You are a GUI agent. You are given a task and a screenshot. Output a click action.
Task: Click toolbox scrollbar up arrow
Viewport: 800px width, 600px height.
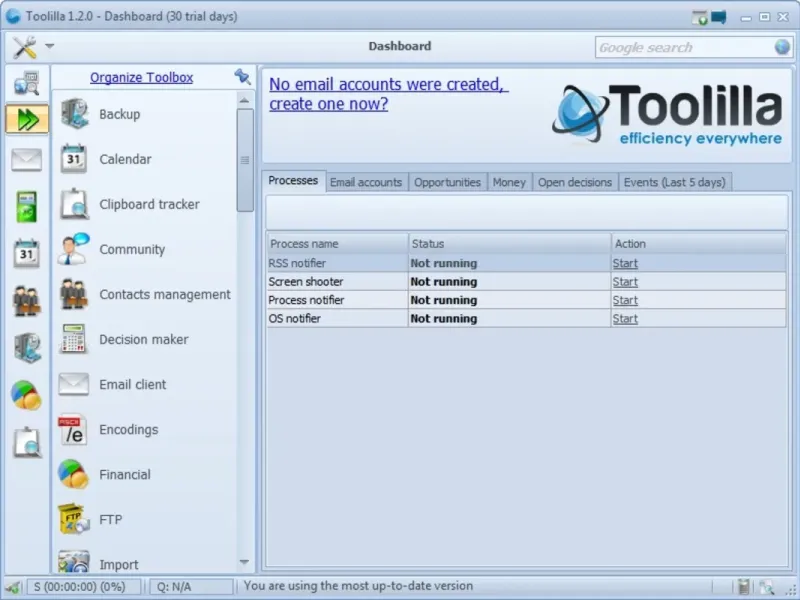point(244,100)
